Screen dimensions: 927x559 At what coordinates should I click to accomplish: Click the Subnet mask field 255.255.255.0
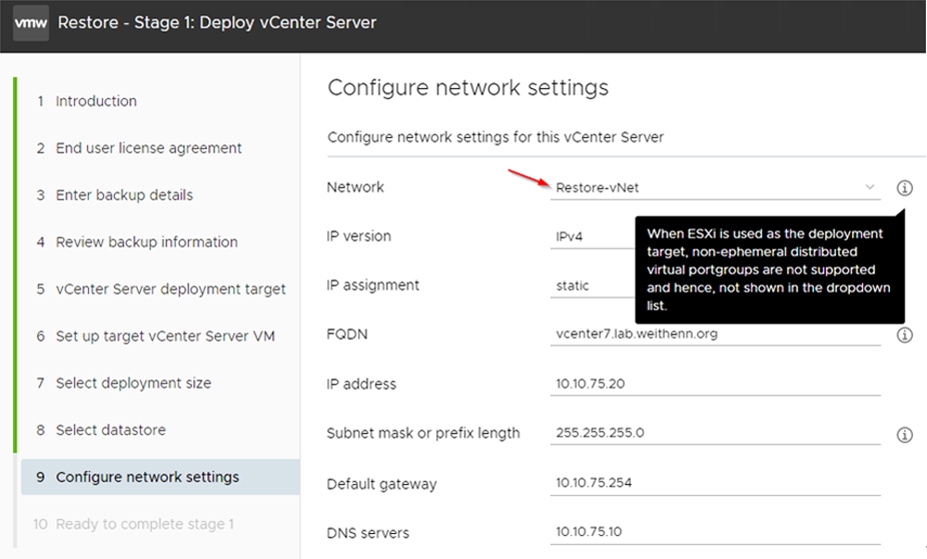tap(715, 433)
